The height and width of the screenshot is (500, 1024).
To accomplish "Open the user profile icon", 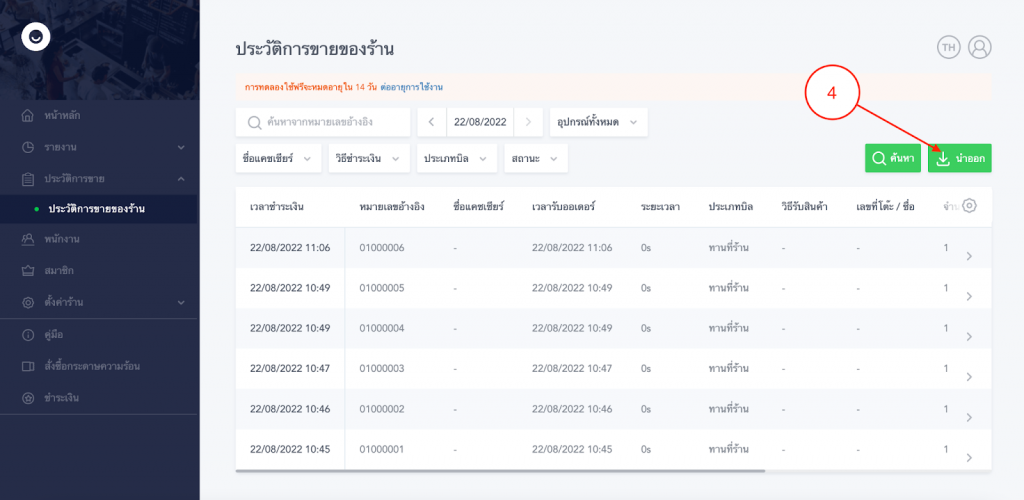I will click(980, 47).
